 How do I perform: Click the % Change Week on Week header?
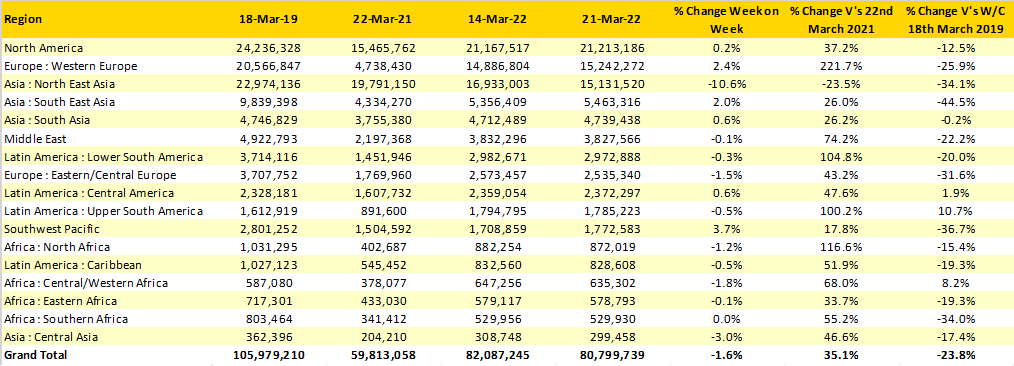point(729,19)
